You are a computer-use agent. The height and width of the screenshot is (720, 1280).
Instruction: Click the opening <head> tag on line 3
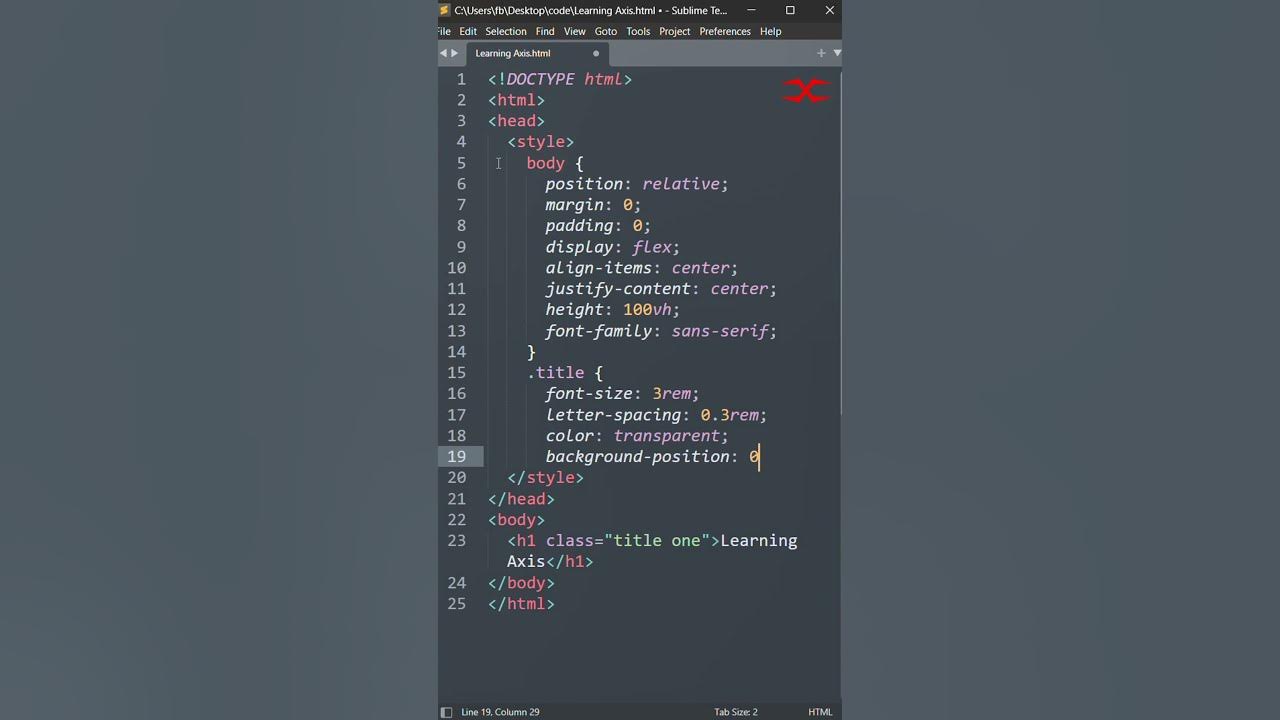tap(516, 121)
